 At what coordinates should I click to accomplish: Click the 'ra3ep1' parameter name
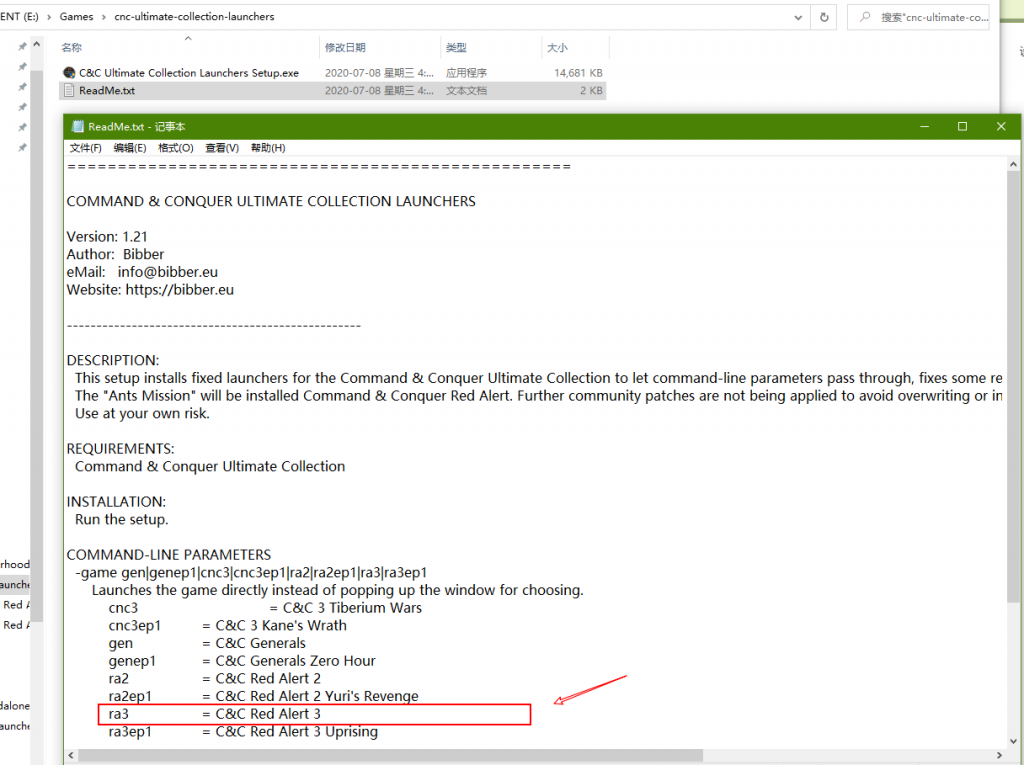tap(130, 731)
